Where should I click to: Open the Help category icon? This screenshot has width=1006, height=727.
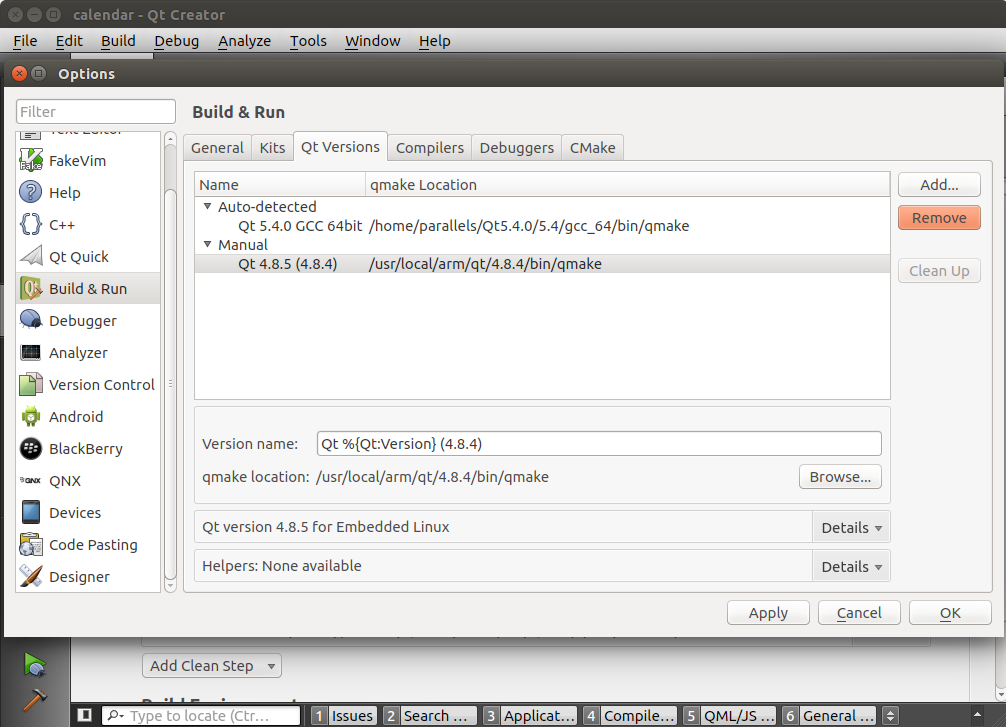point(31,192)
